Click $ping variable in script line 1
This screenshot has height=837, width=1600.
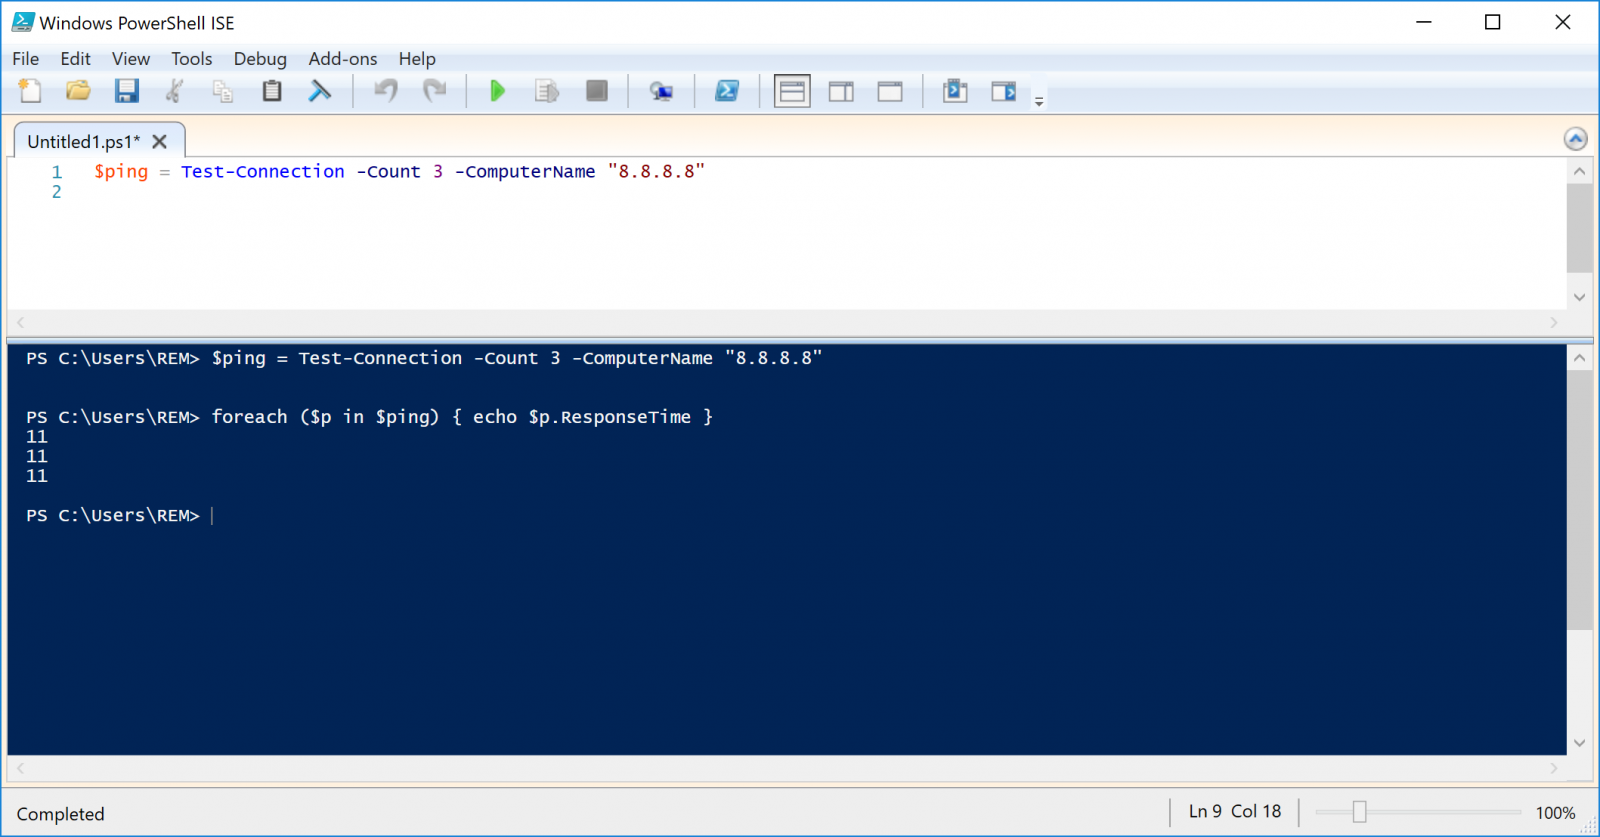tap(121, 172)
